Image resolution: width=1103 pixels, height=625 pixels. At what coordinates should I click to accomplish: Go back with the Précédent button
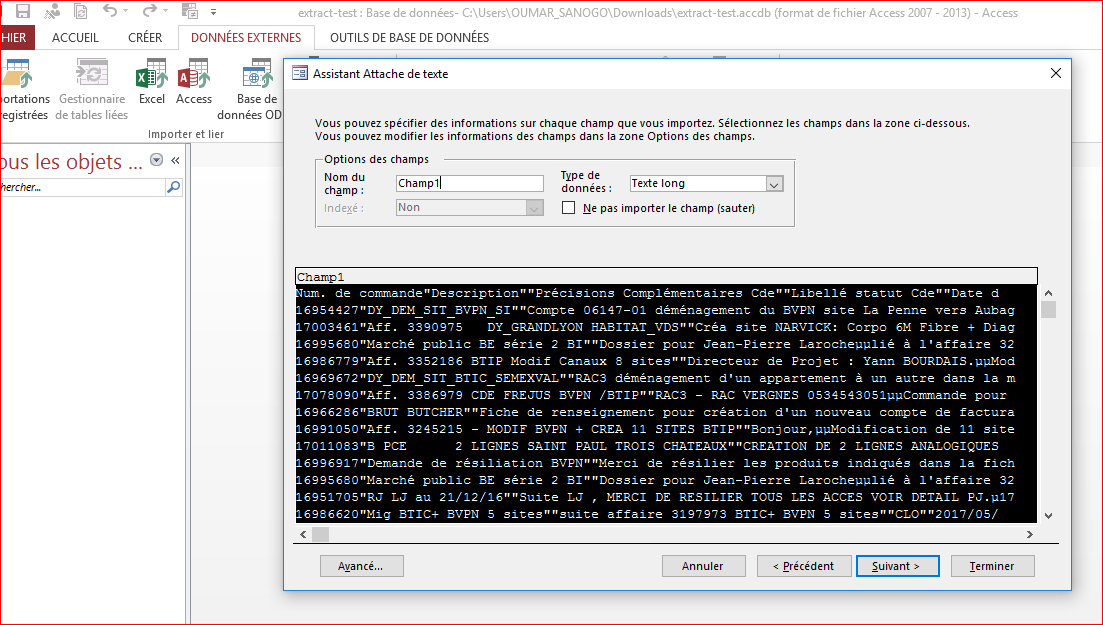click(803, 566)
